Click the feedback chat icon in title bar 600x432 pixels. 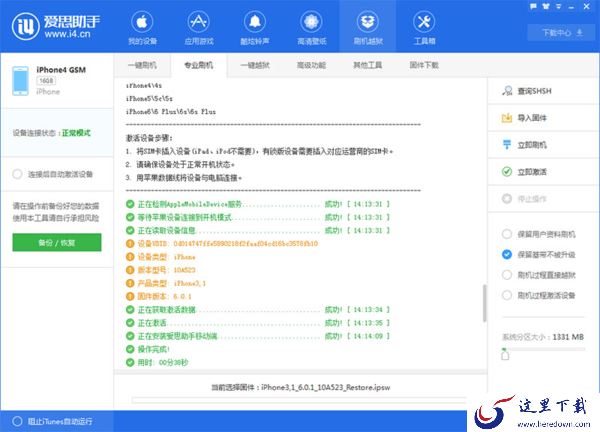(x=533, y=7)
